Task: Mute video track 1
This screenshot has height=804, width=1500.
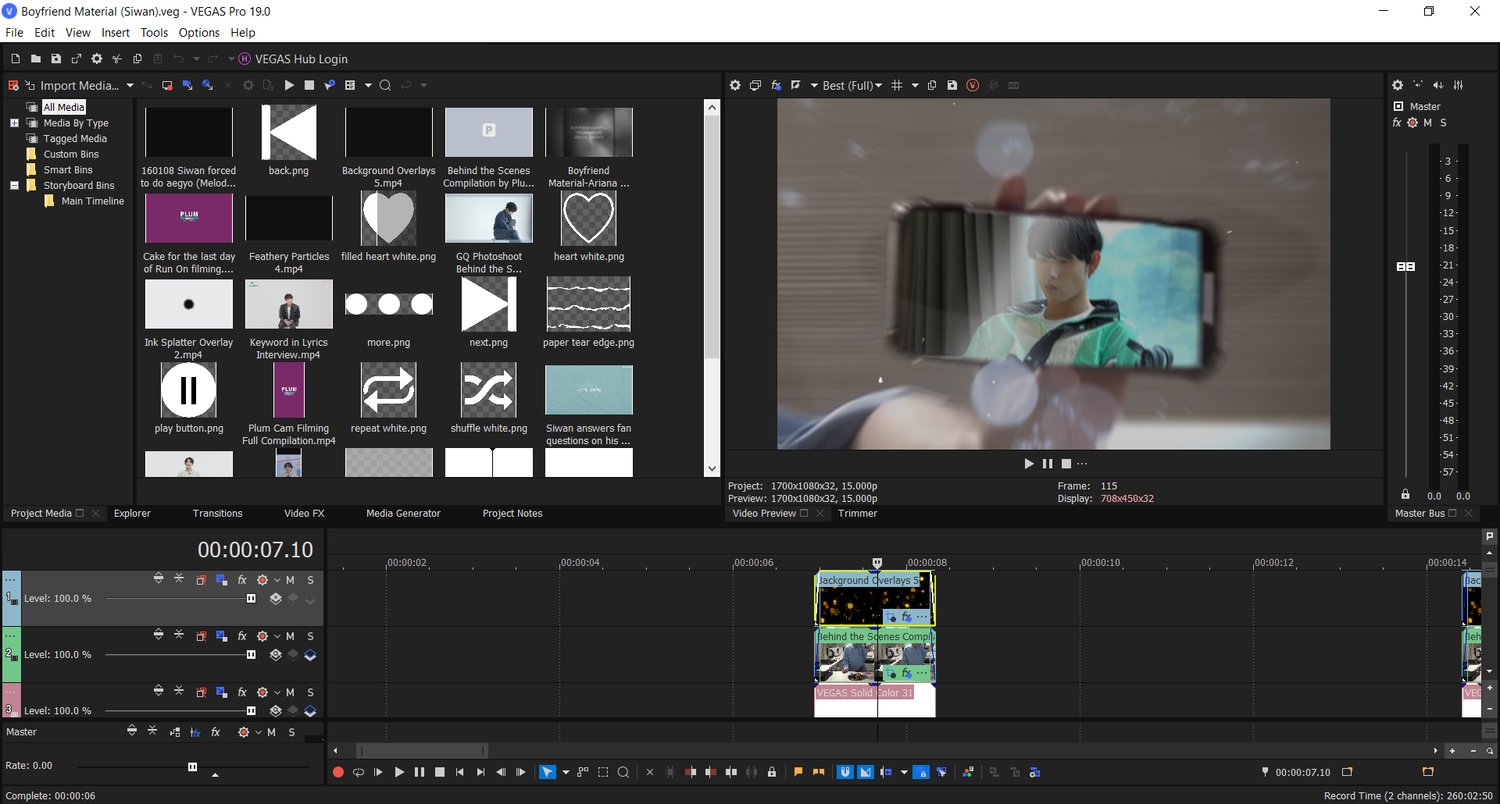Action: 290,580
